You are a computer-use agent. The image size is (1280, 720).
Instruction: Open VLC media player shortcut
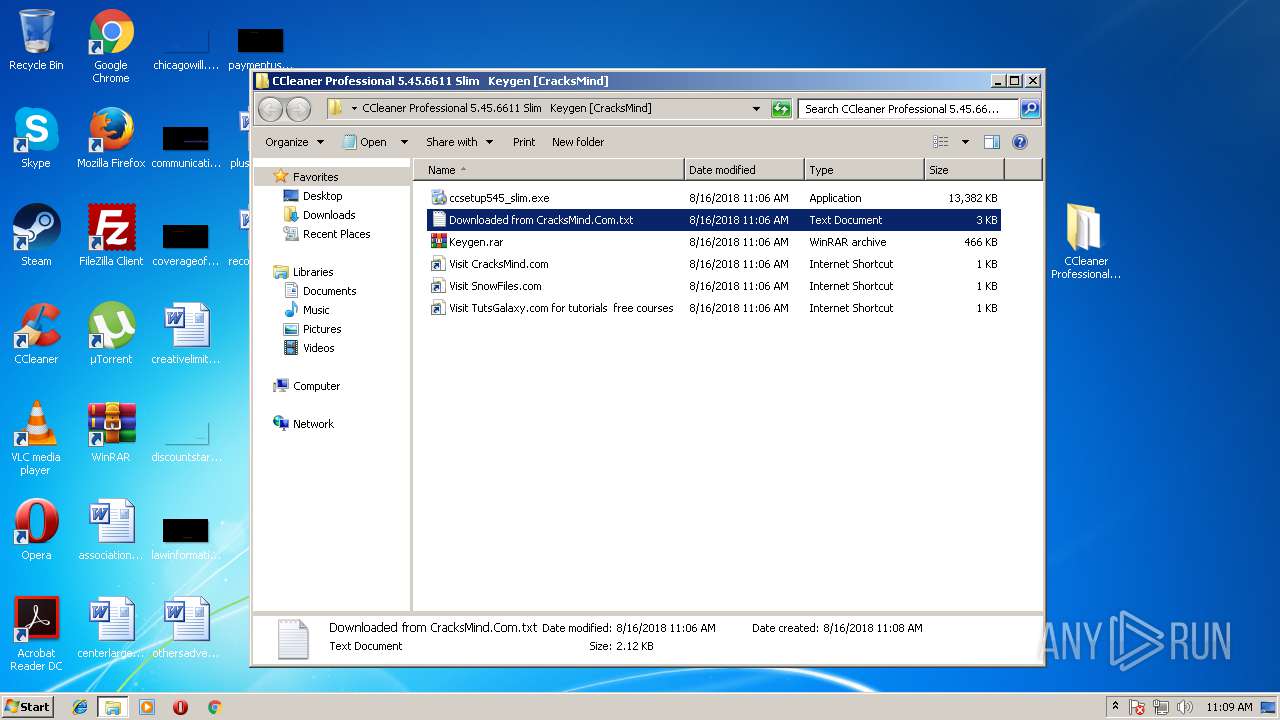tap(36, 438)
